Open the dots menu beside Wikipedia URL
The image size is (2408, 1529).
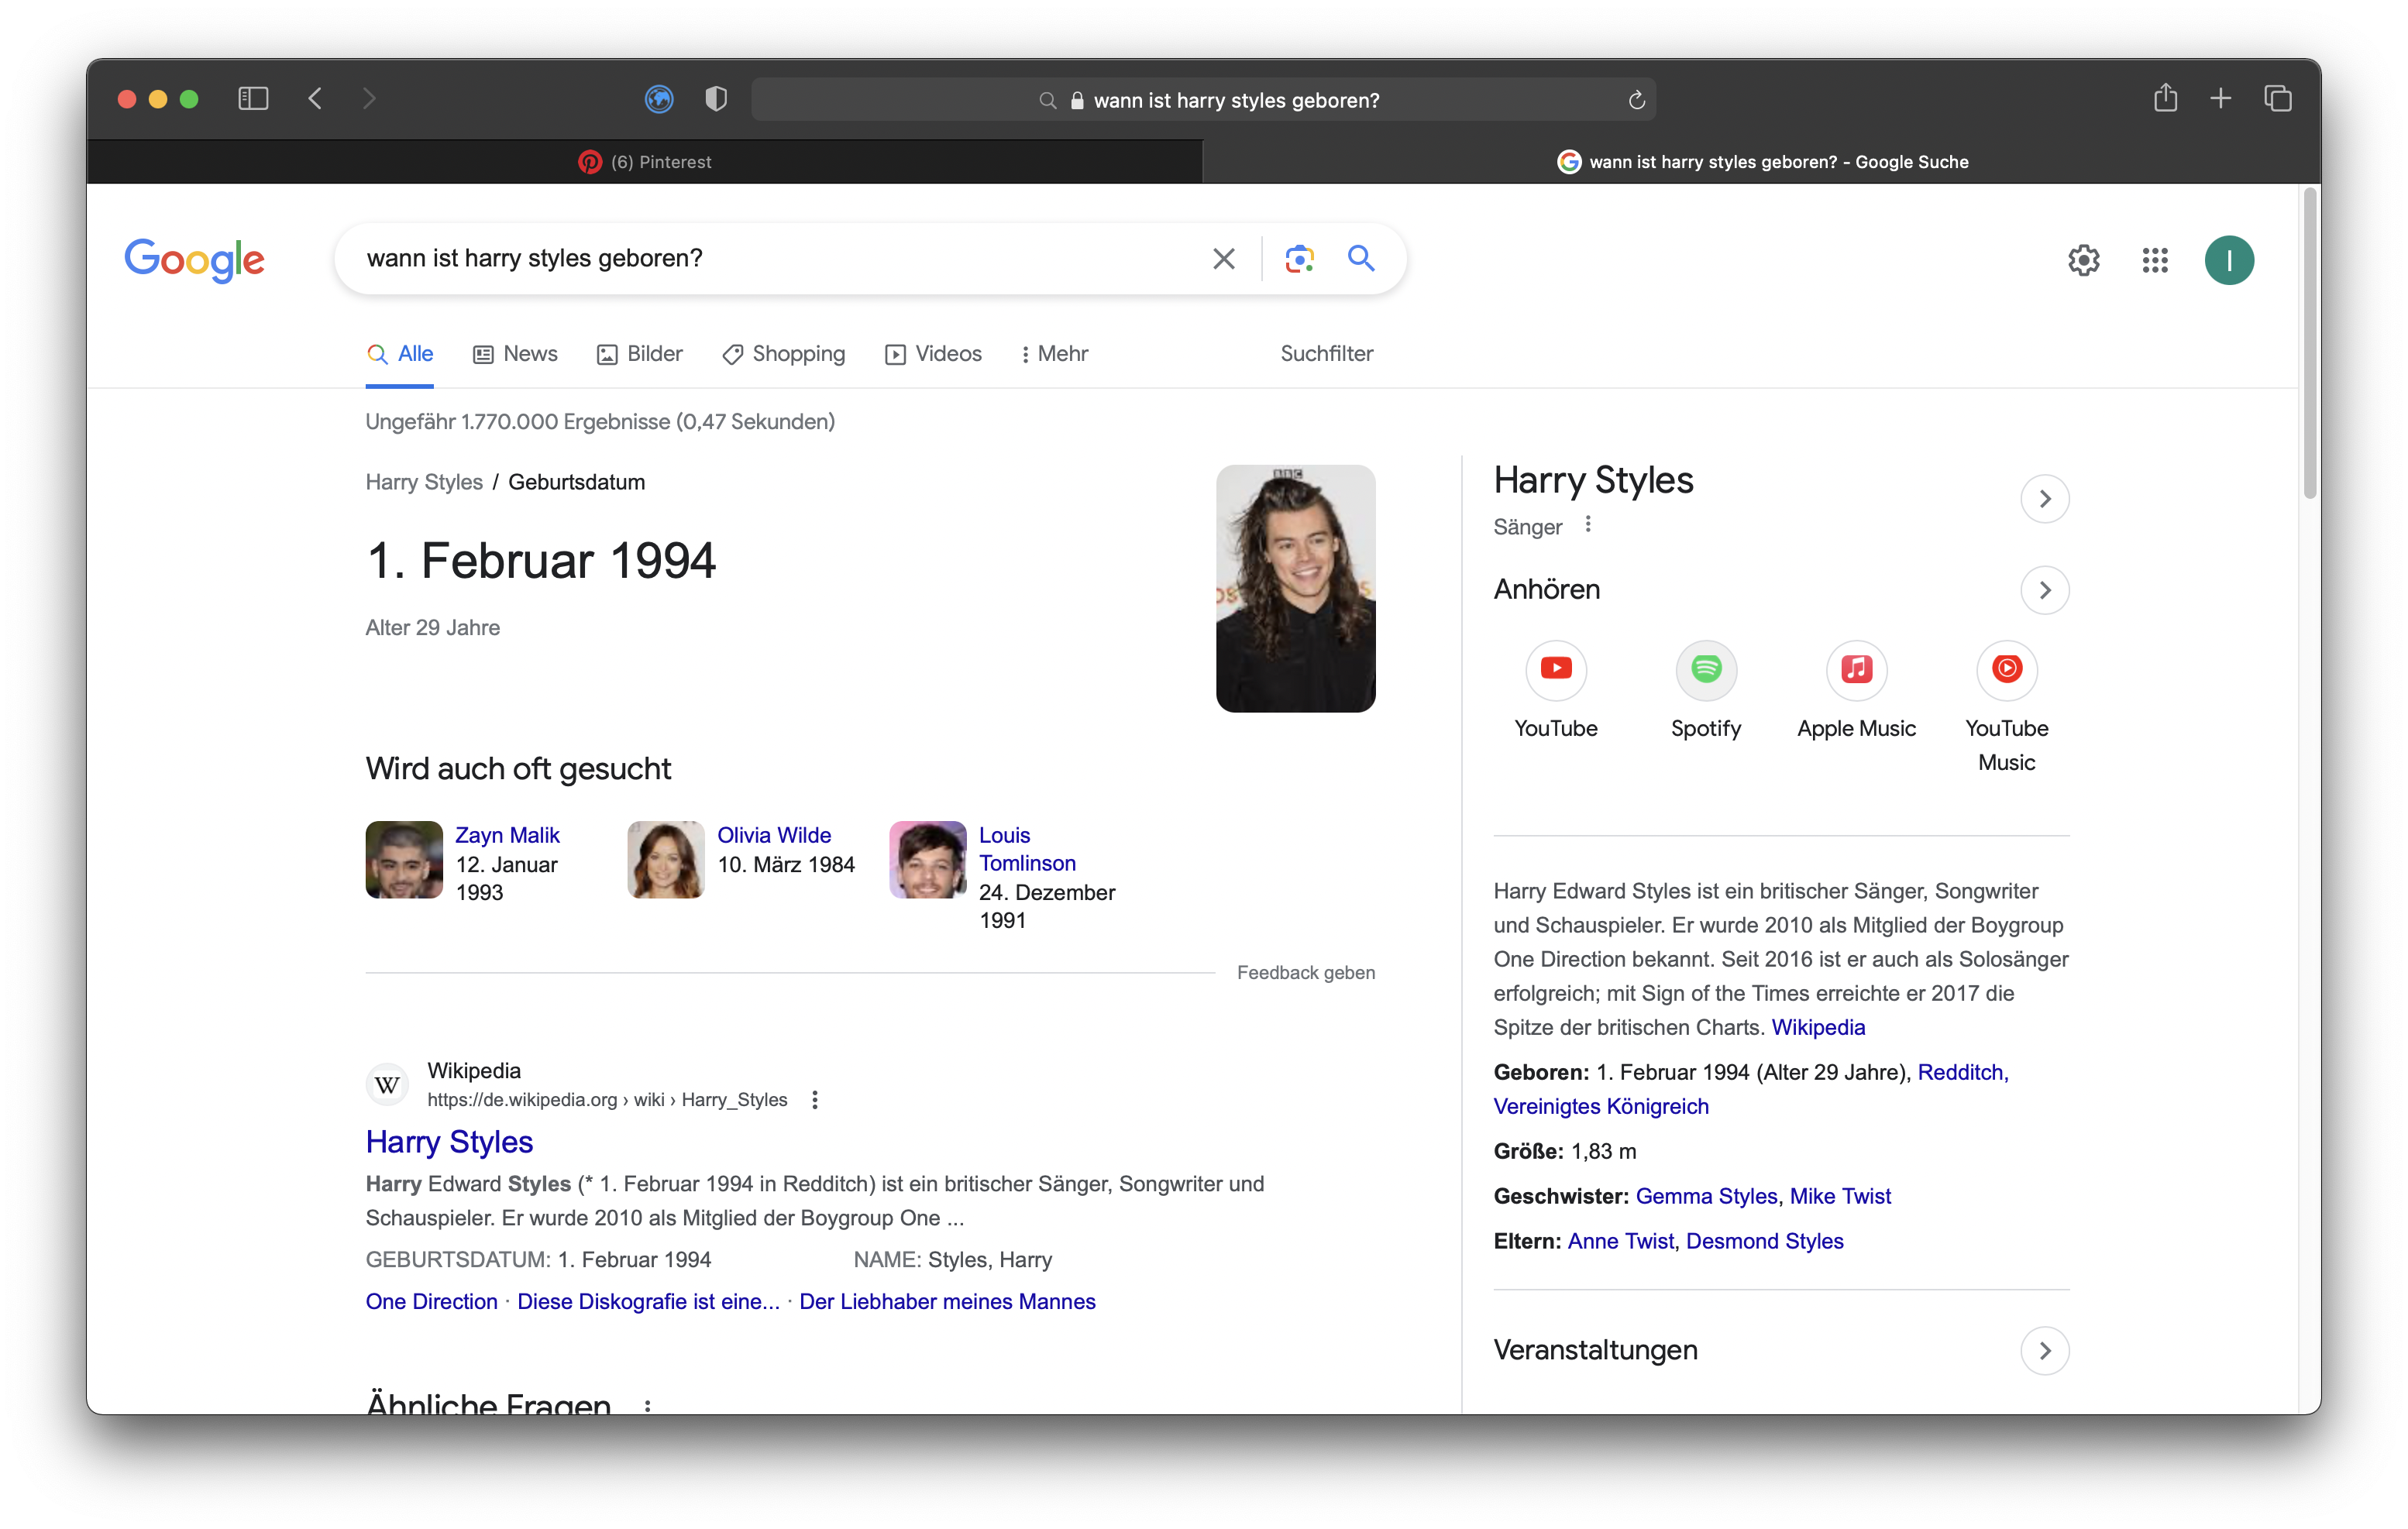[x=815, y=1100]
